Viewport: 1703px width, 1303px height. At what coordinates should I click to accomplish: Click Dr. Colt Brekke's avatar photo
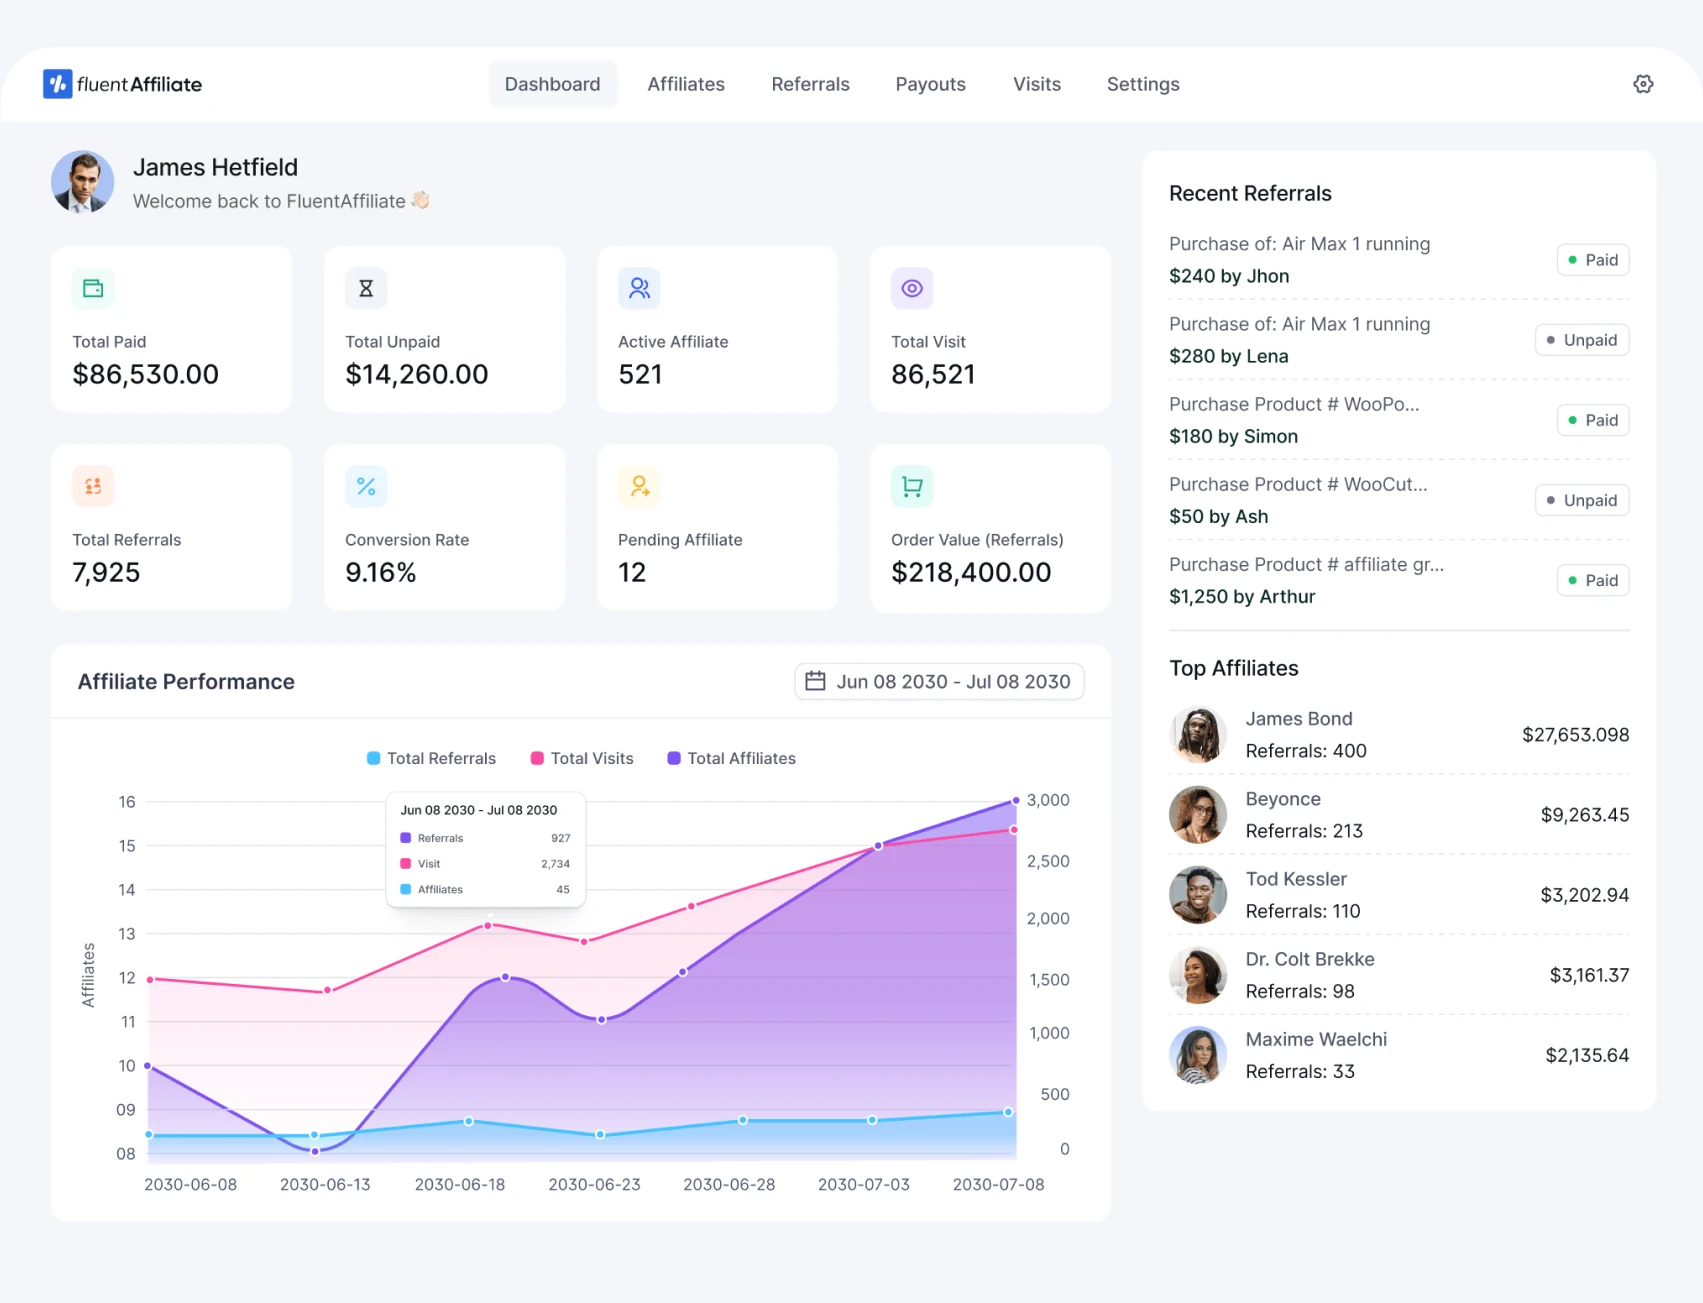pos(1198,975)
